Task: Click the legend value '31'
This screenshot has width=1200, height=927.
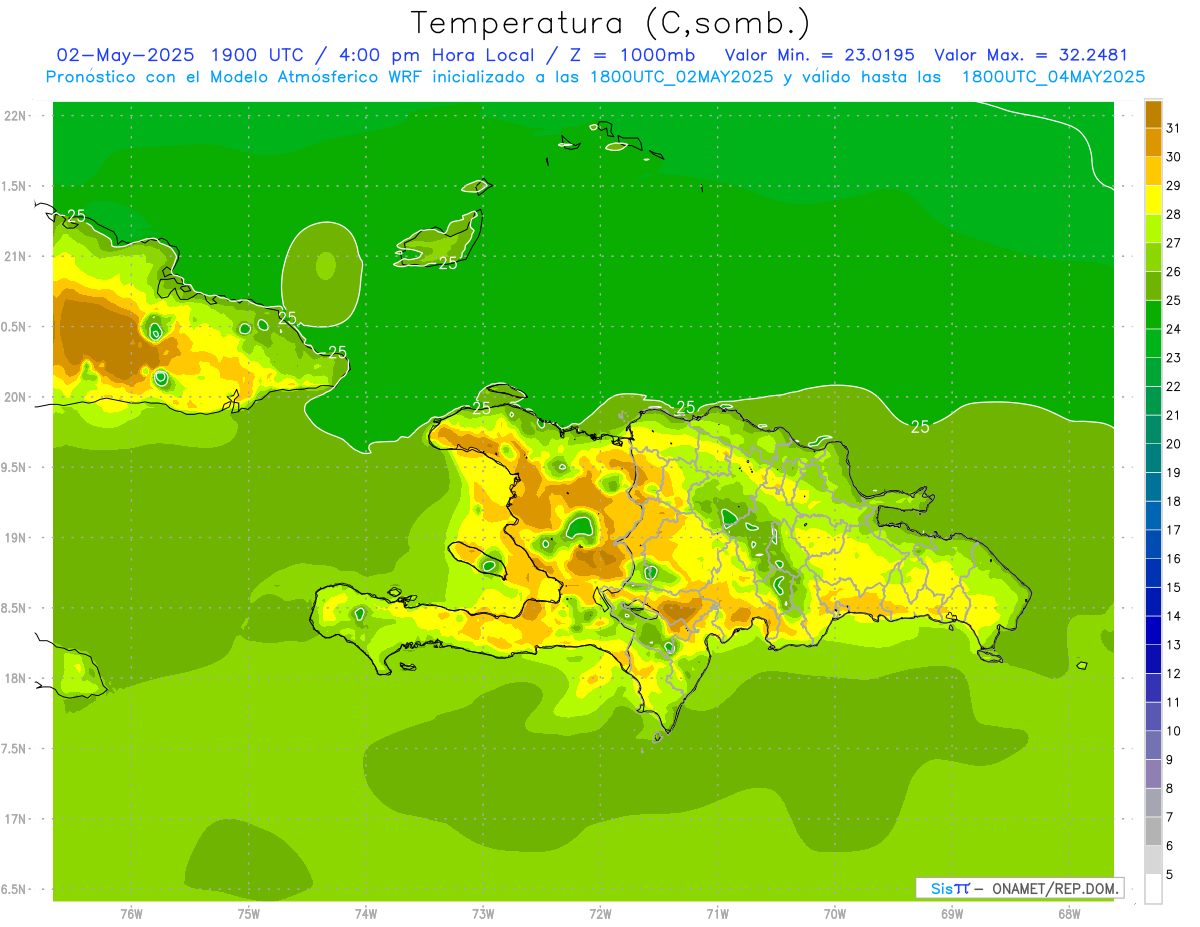Action: [x=1174, y=128]
